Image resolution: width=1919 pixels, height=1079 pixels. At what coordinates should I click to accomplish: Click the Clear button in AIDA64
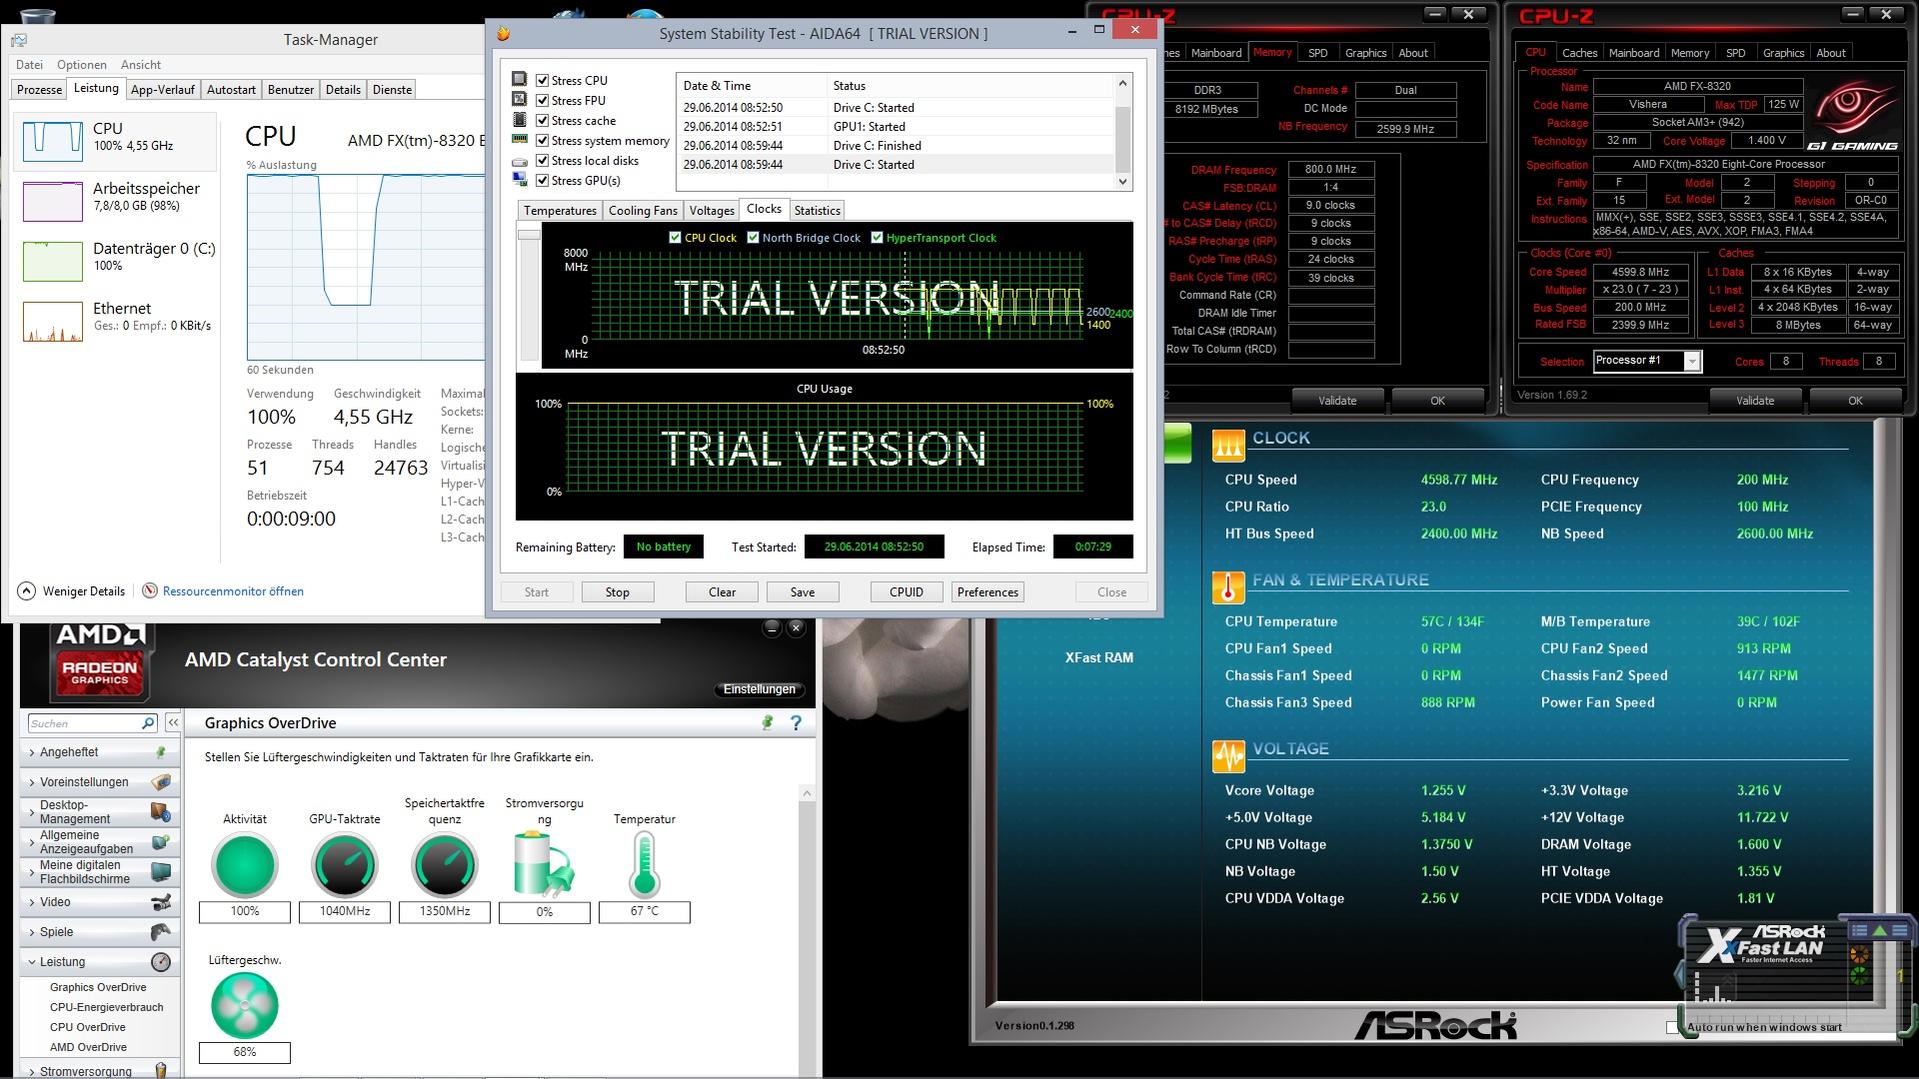(722, 592)
